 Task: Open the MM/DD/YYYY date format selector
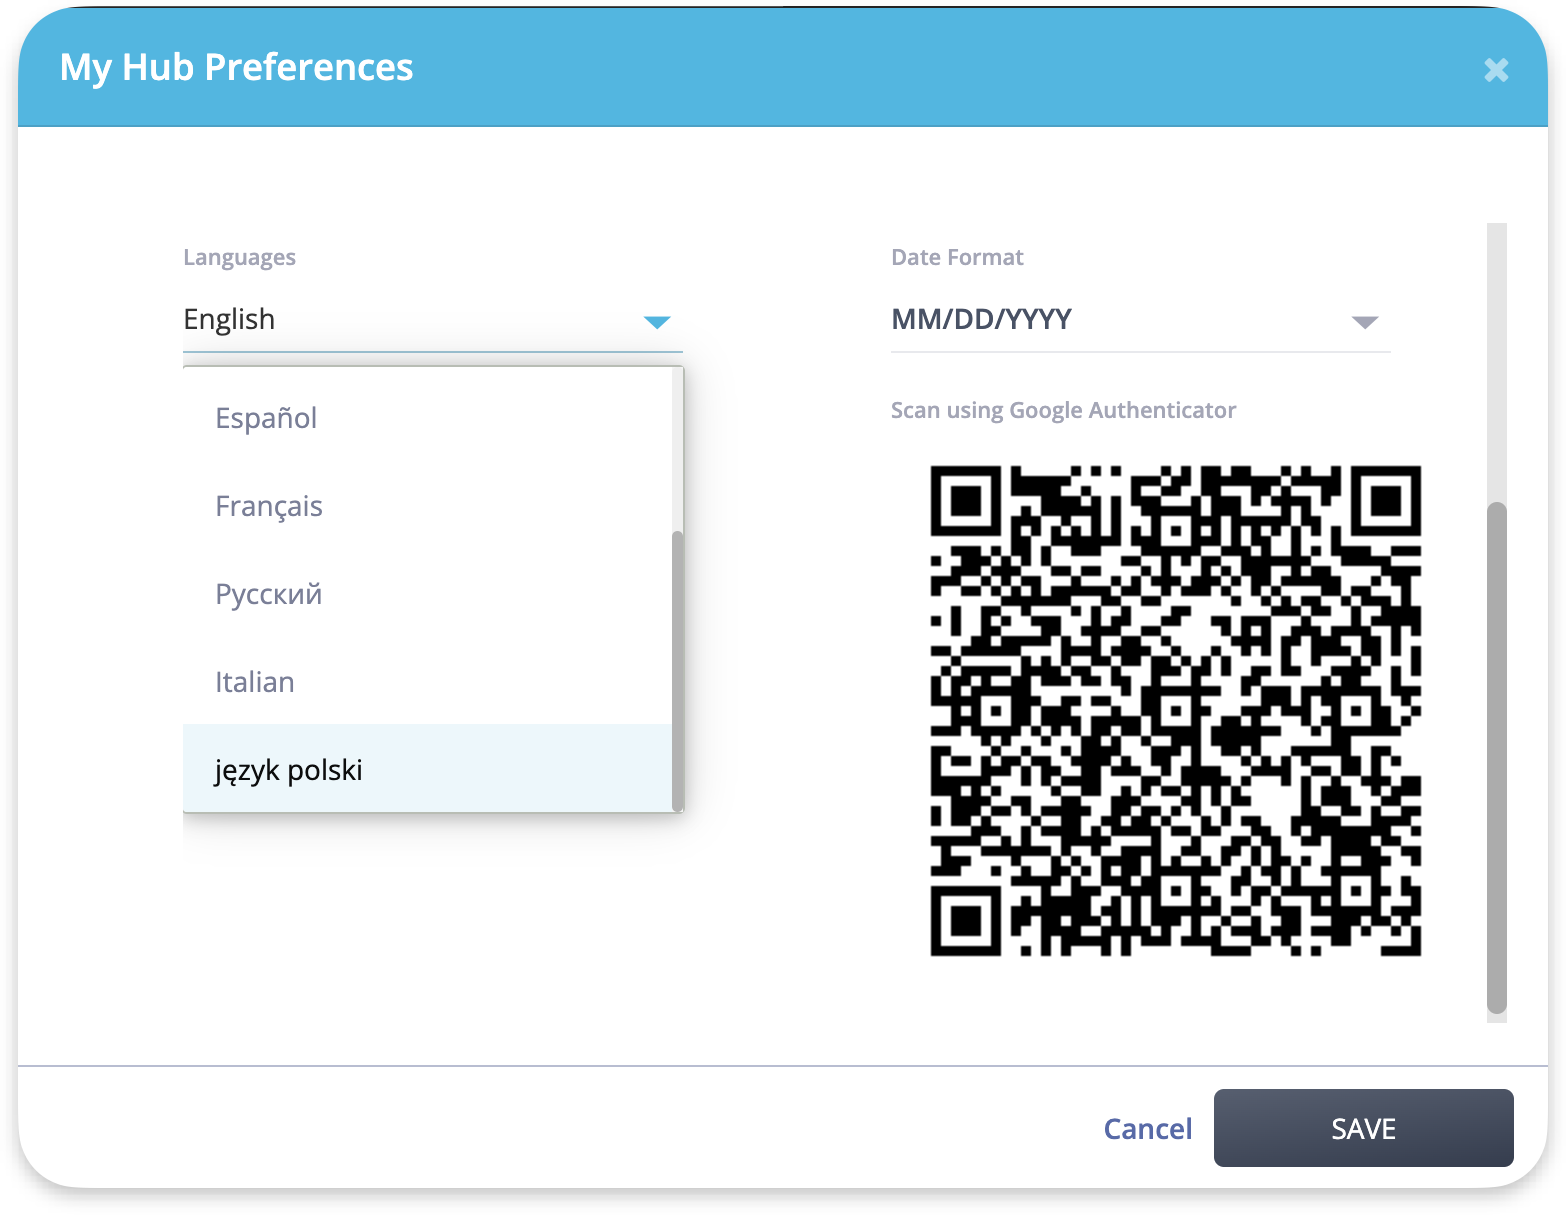(x=1140, y=320)
